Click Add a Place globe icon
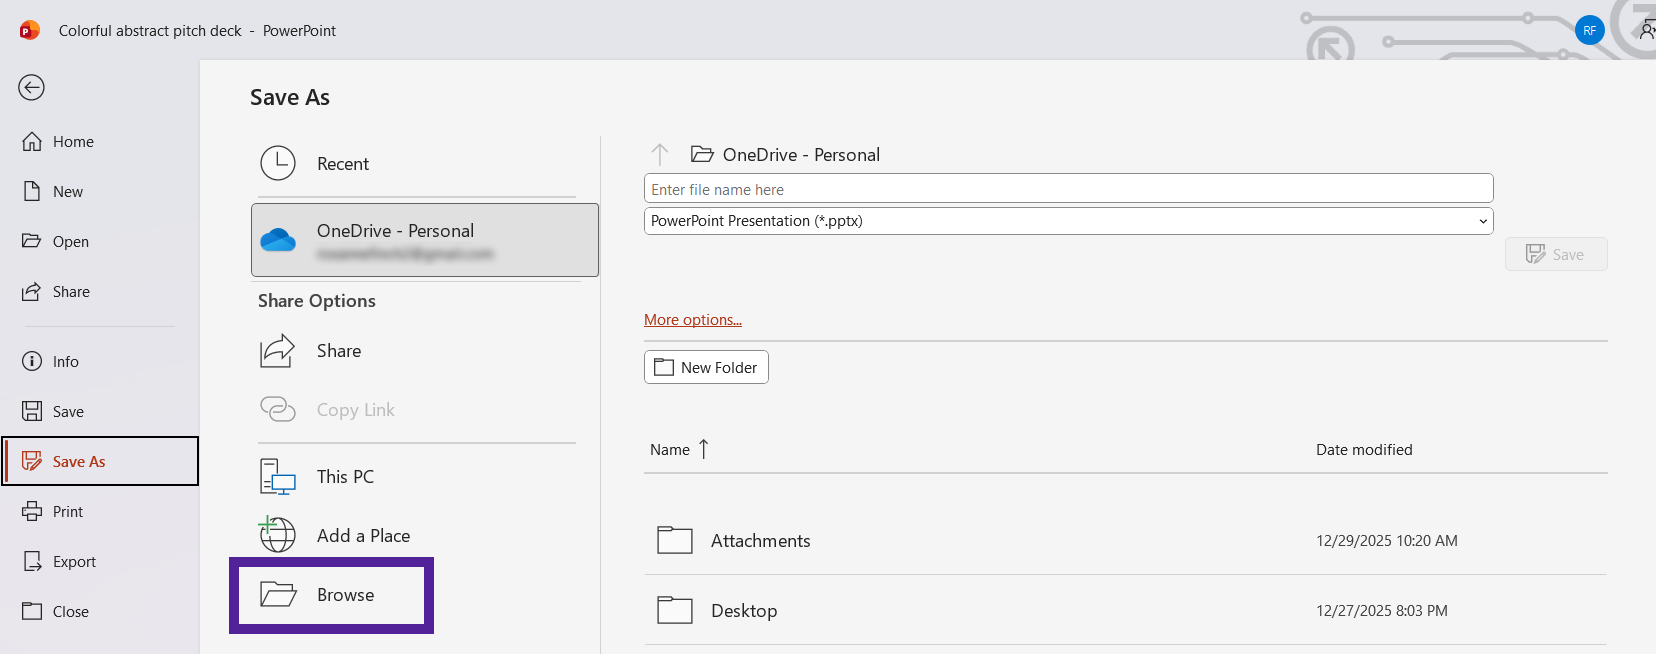This screenshot has width=1656, height=654. point(278,535)
